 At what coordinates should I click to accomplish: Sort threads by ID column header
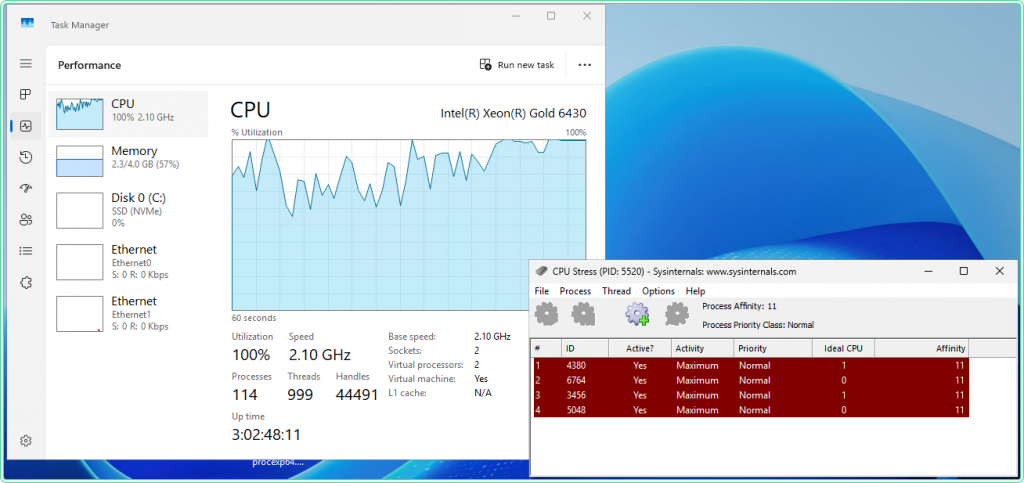[584, 349]
